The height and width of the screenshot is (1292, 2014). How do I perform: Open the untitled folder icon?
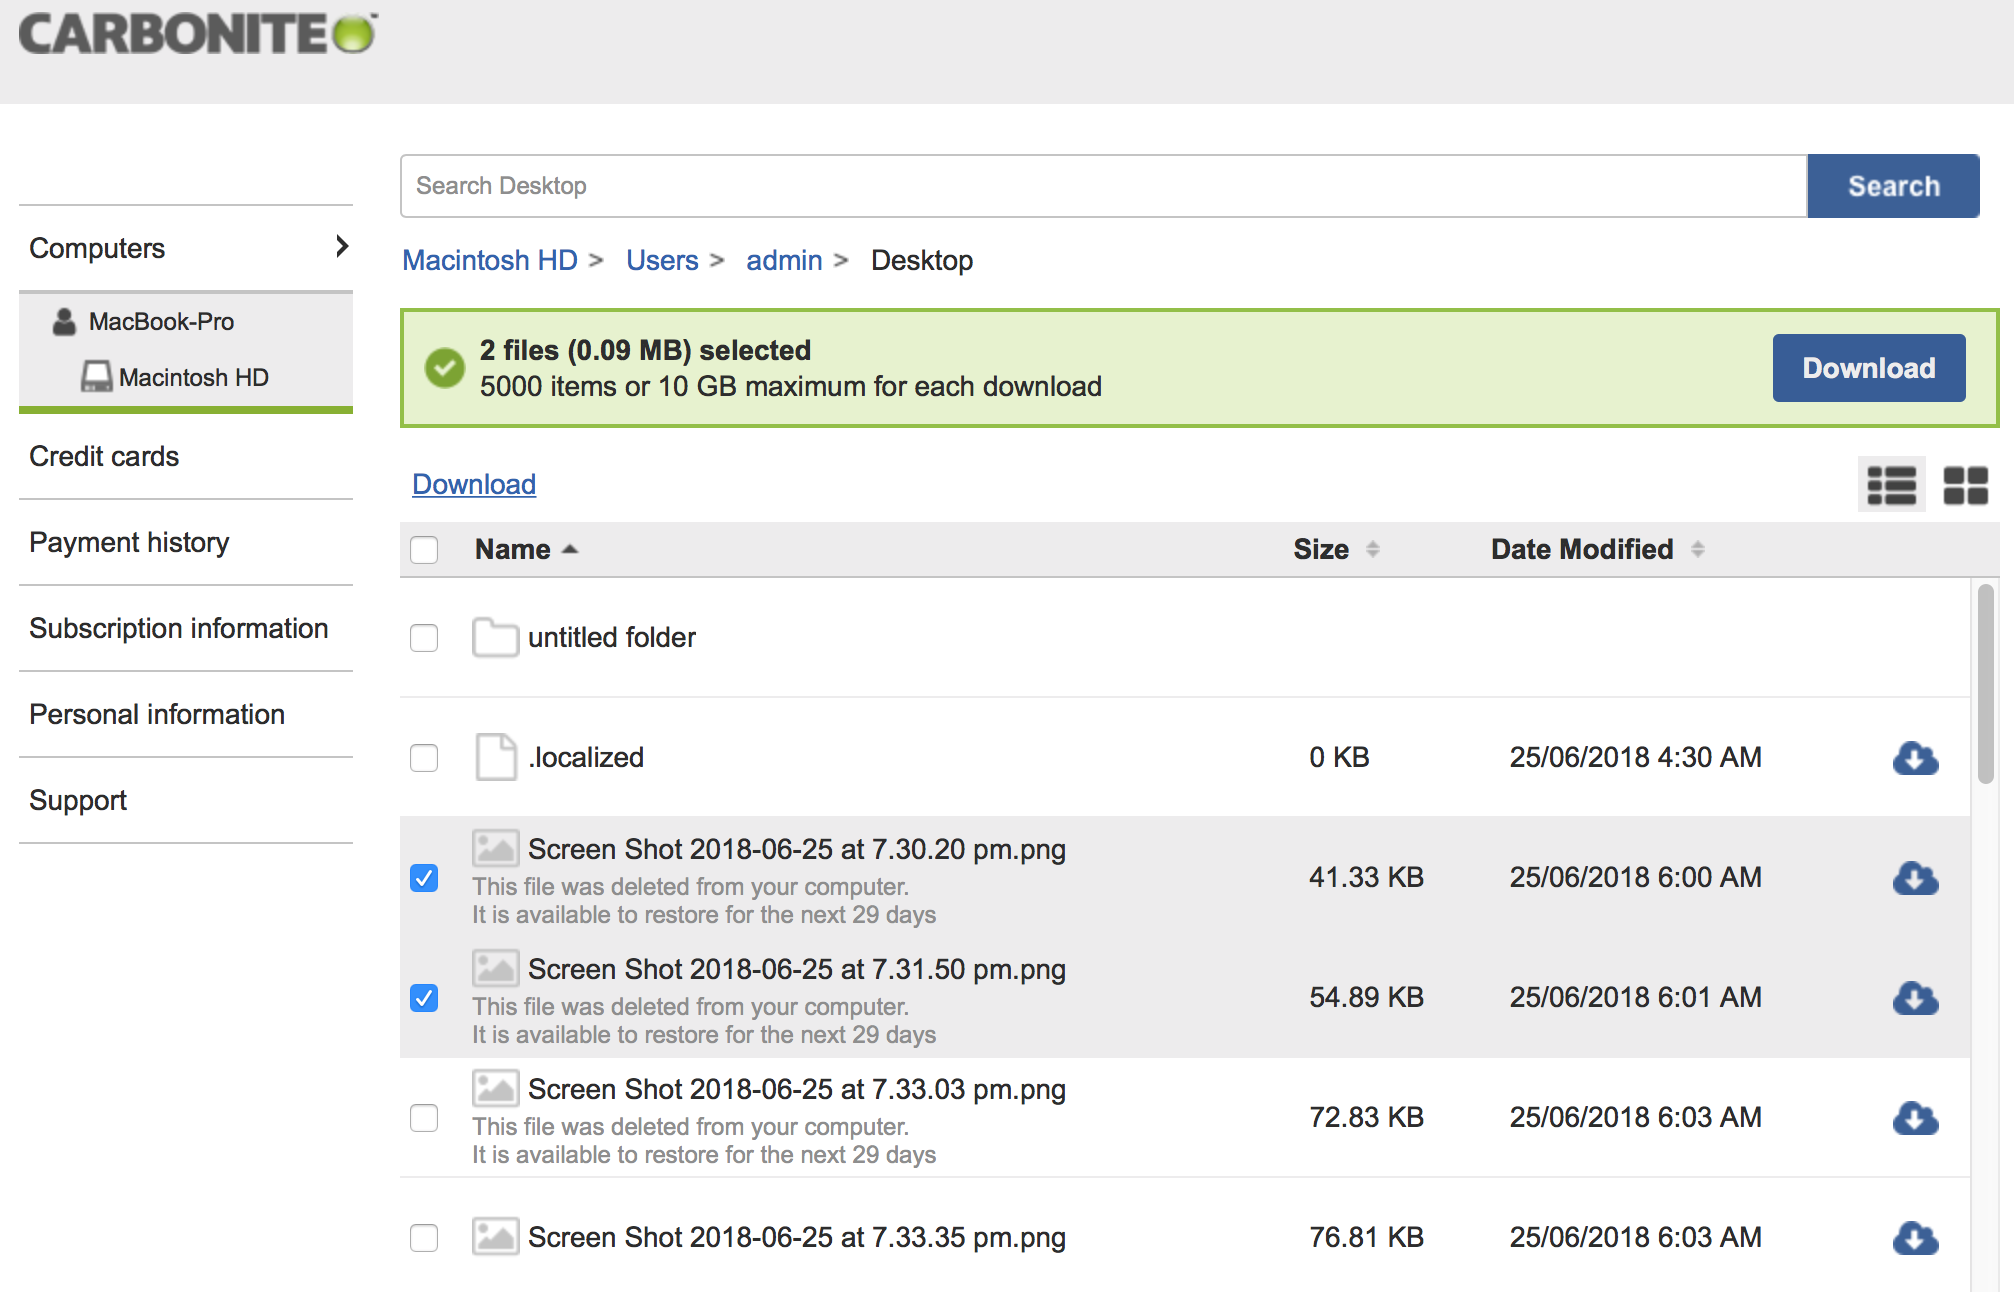pos(495,637)
